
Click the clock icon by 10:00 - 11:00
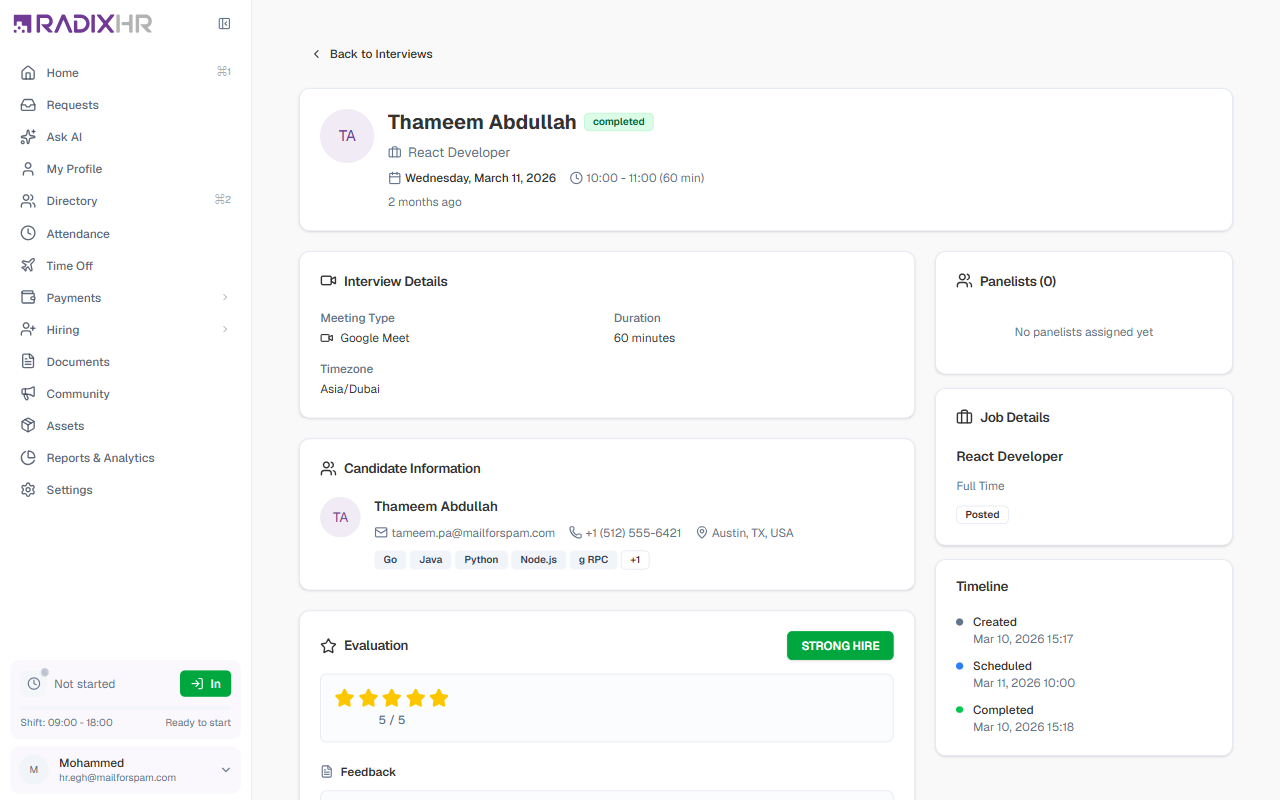576,178
